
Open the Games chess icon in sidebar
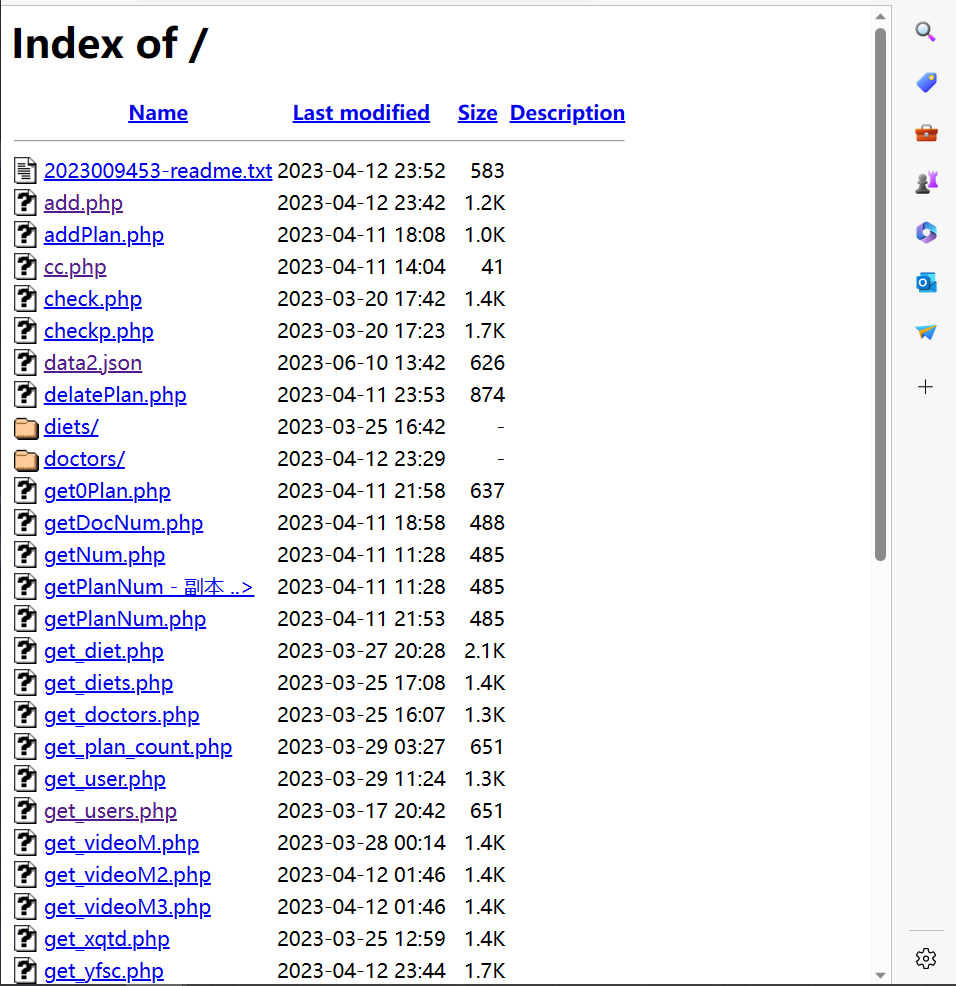926,182
